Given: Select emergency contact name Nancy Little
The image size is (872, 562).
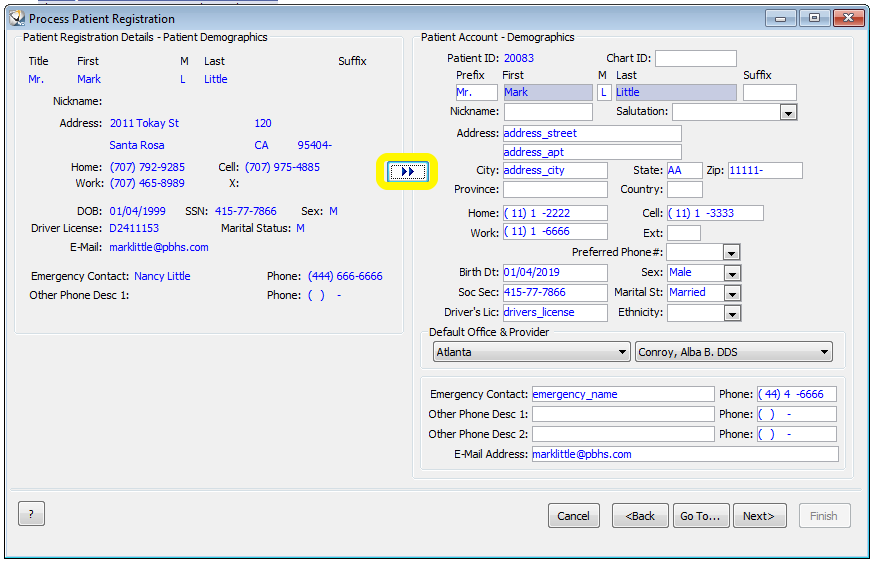Looking at the screenshot, I should 162,276.
